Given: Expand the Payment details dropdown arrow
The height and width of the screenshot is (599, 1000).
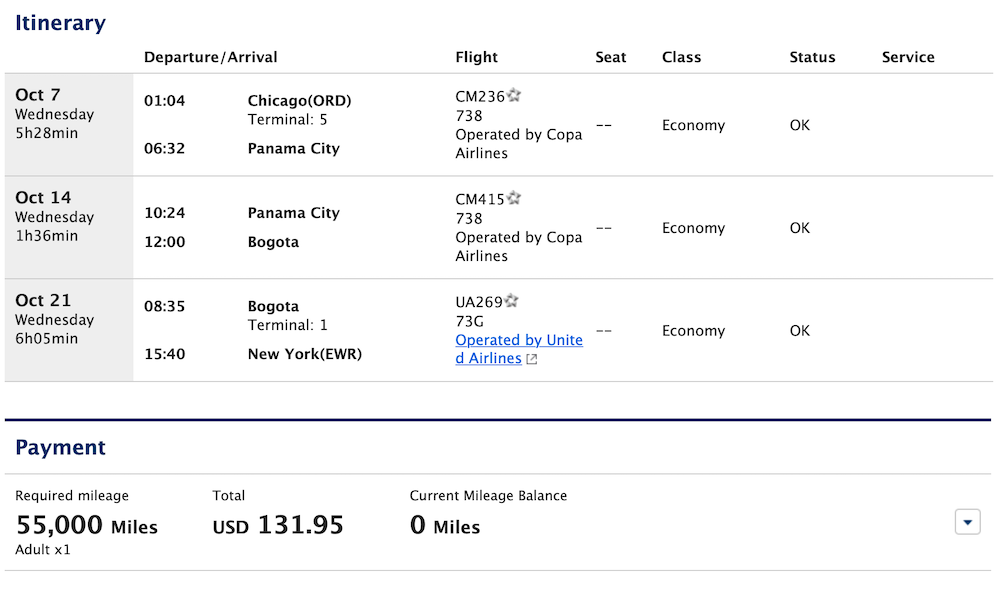Looking at the screenshot, I should 967,522.
